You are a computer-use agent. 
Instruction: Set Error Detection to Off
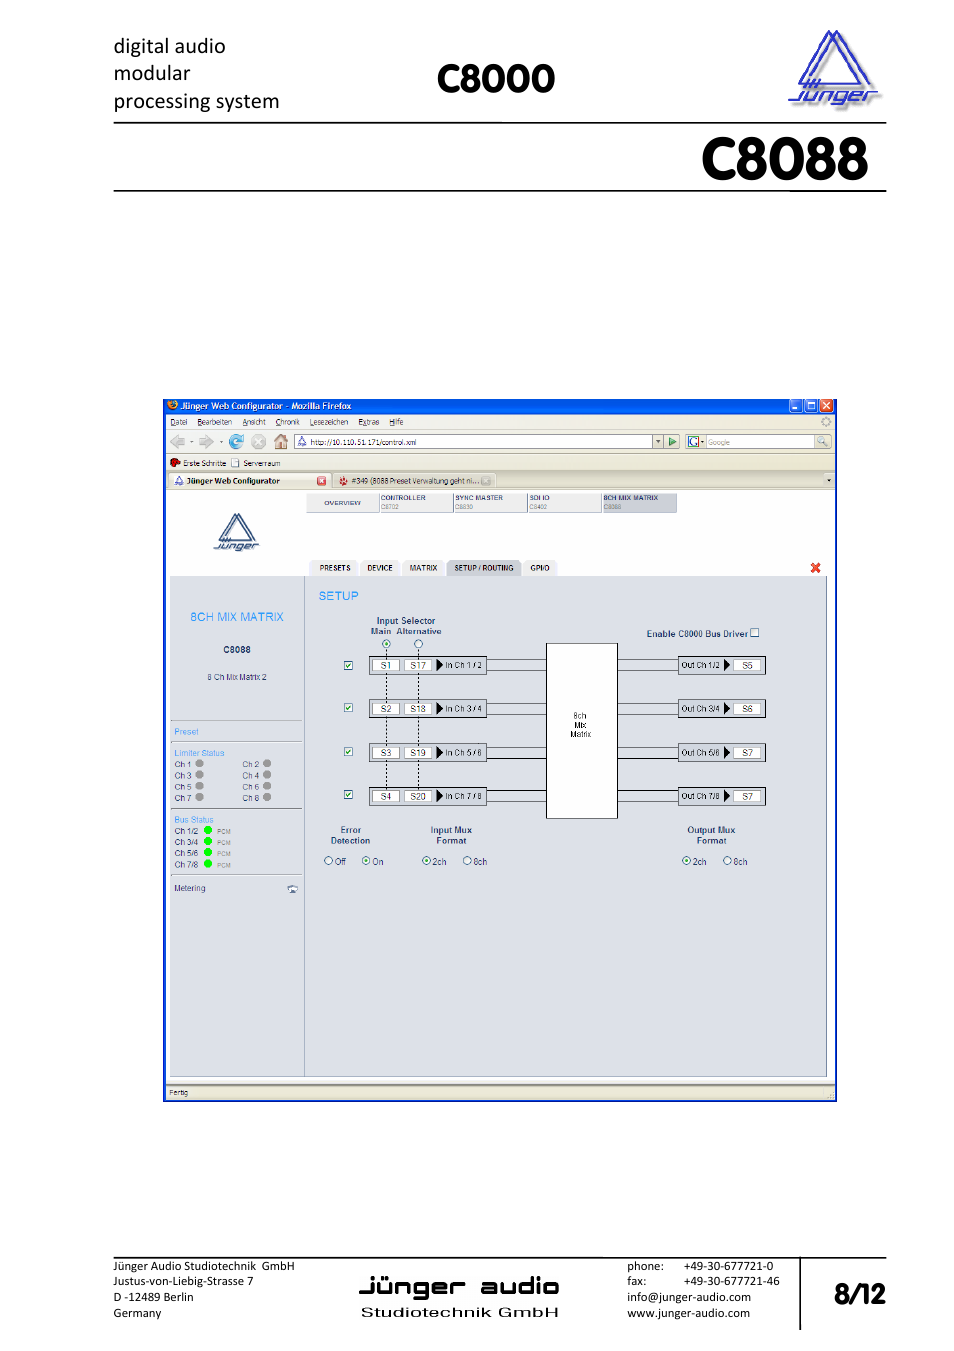tap(328, 861)
